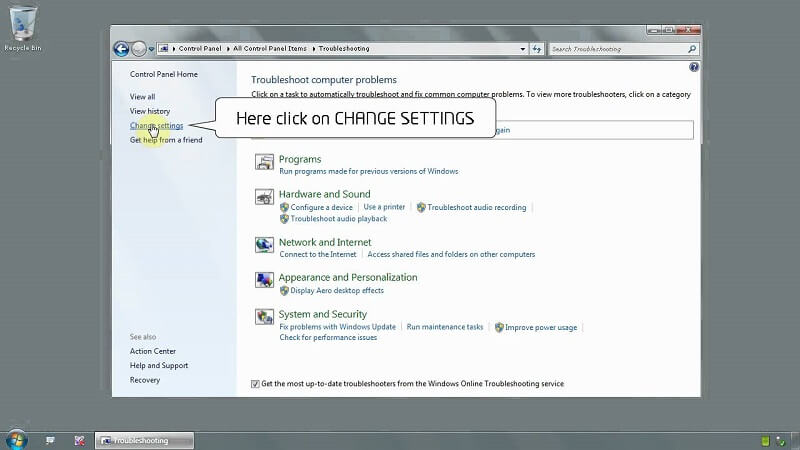Click shield icon beside Troubleshoot audio playback
This screenshot has height=450, width=800.
coord(284,218)
